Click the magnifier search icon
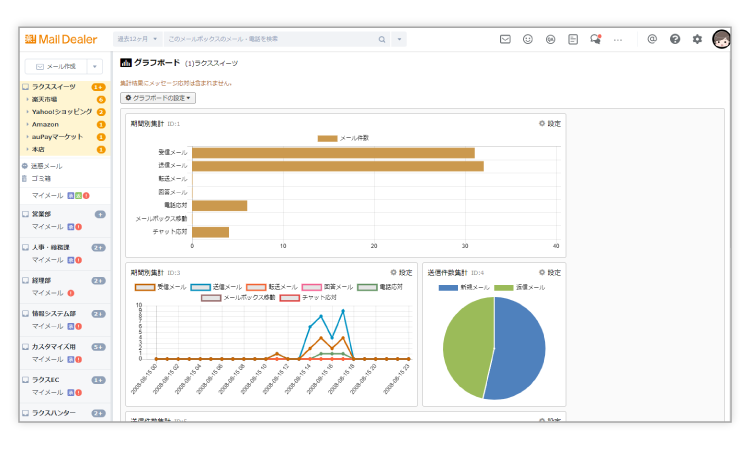 [382, 39]
